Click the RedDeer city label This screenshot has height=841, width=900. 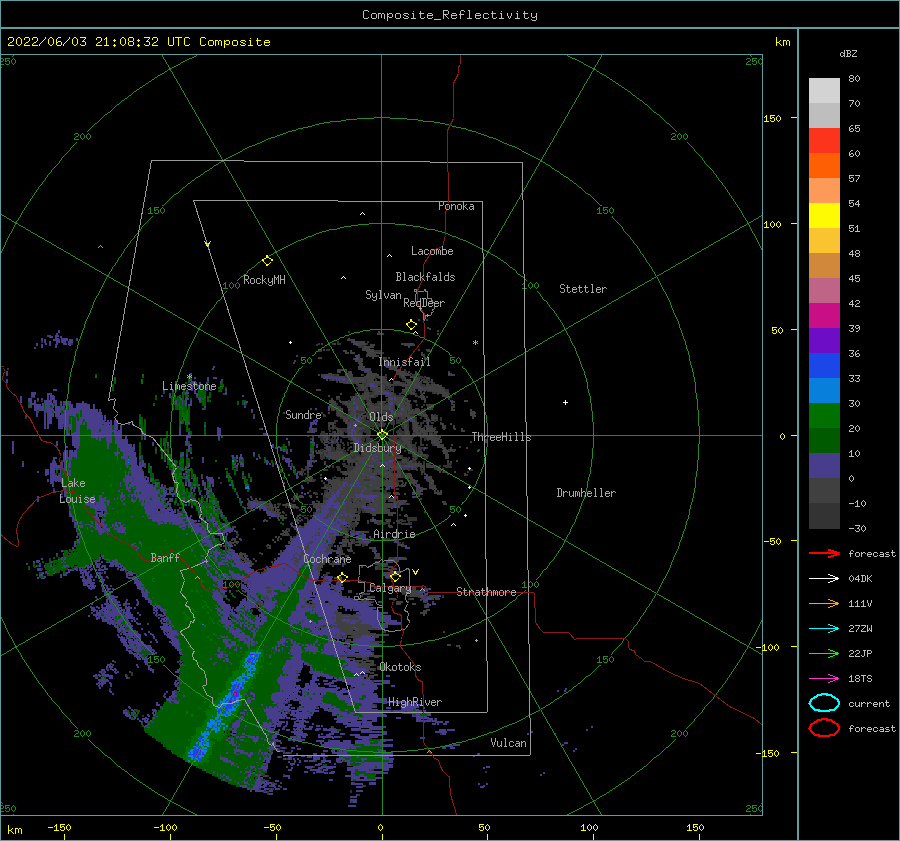click(424, 303)
